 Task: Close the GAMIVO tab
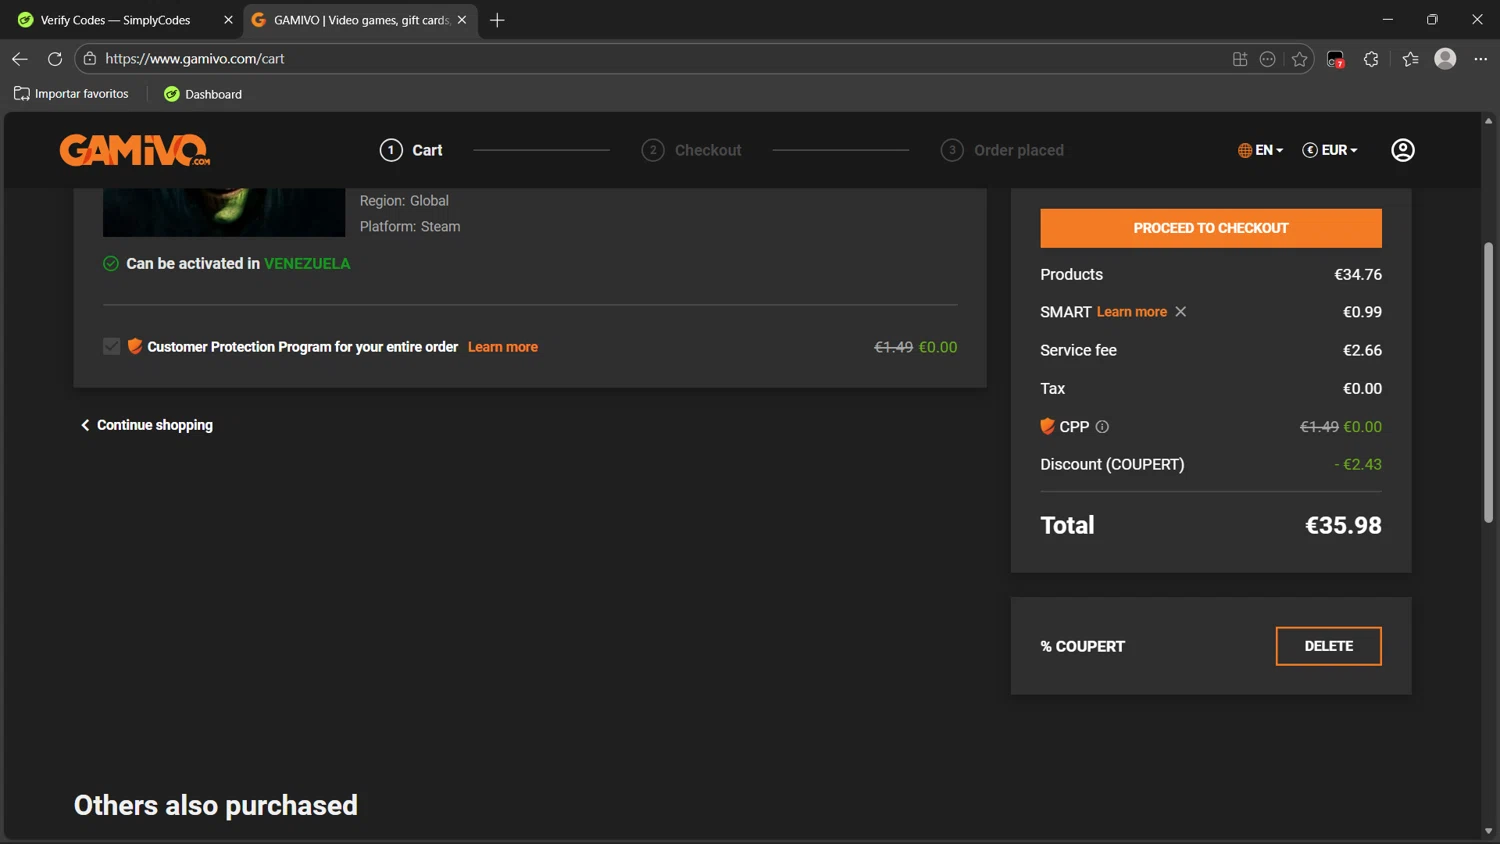462,20
